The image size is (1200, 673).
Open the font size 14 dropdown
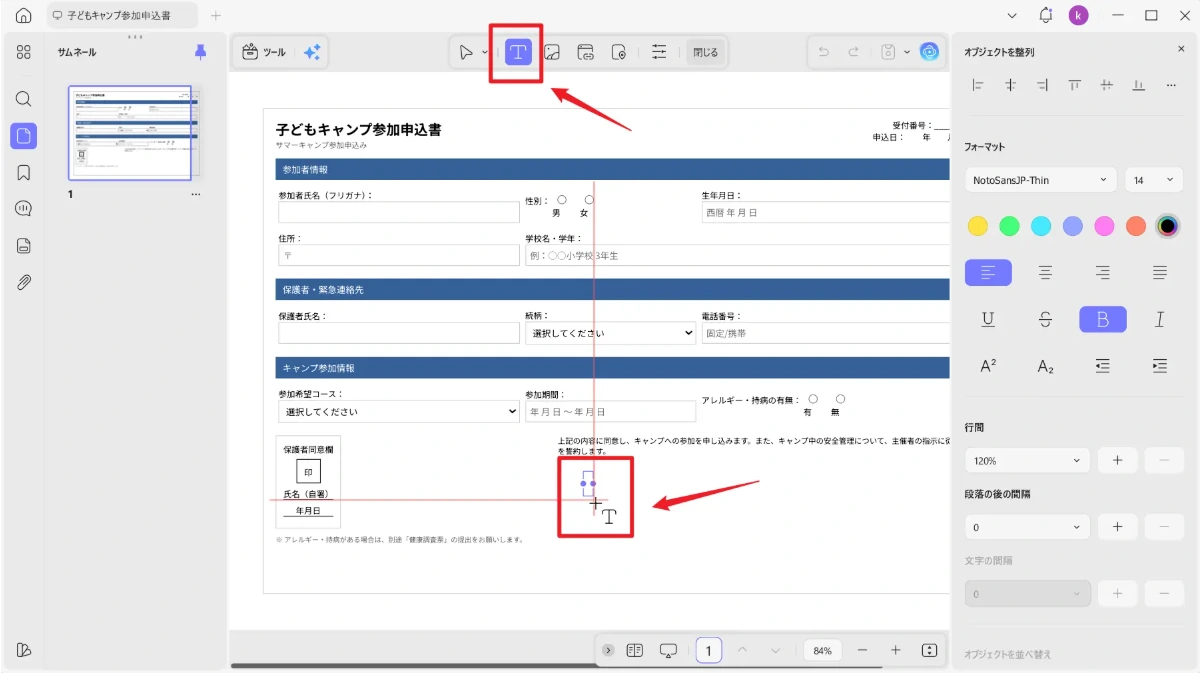(x=1154, y=180)
